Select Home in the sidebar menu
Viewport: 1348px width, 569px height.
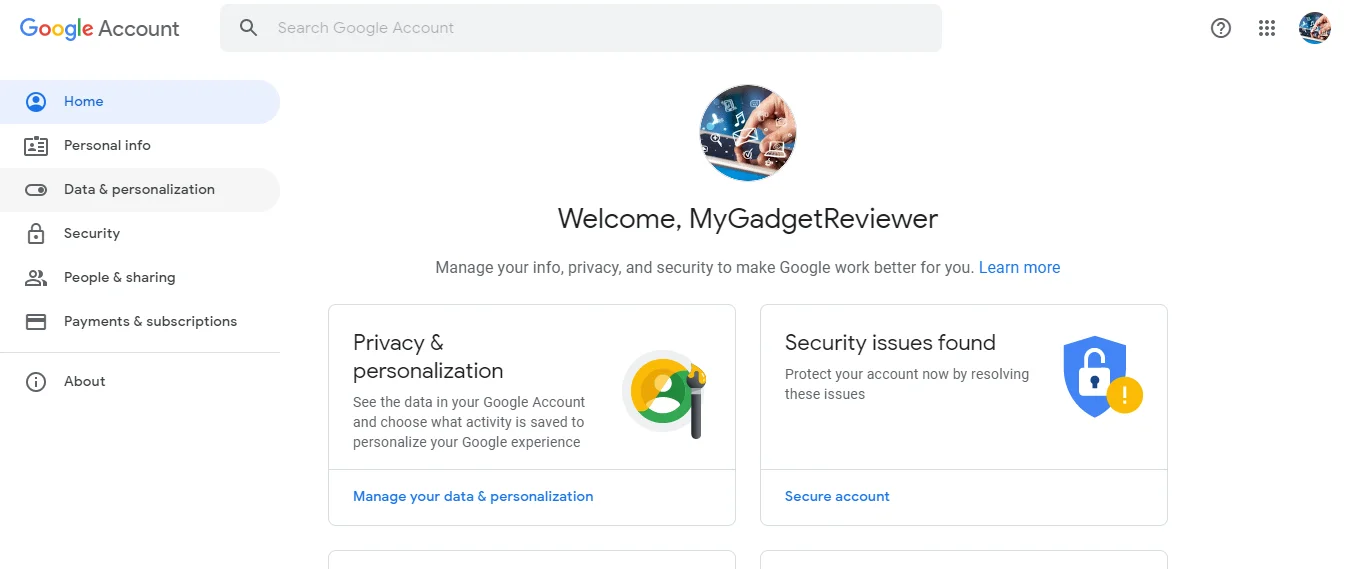[x=84, y=102]
